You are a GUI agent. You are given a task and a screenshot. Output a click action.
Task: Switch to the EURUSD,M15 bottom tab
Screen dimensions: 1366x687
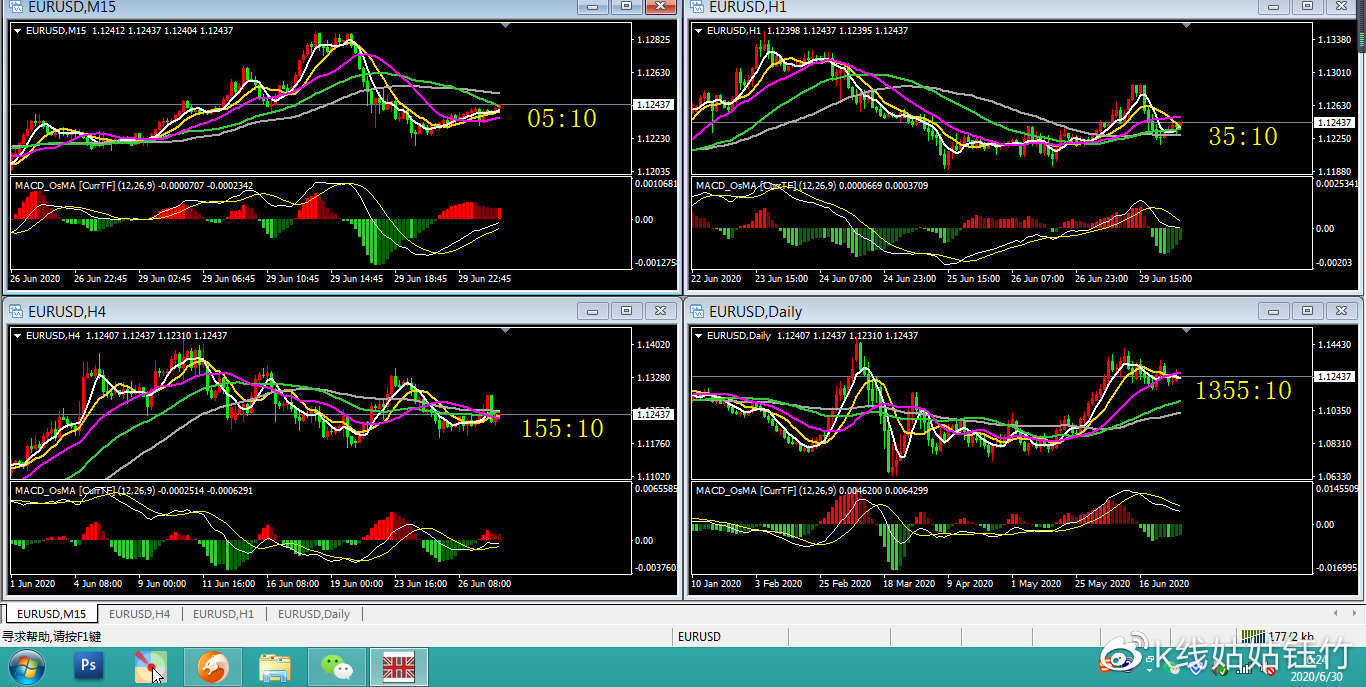51,614
